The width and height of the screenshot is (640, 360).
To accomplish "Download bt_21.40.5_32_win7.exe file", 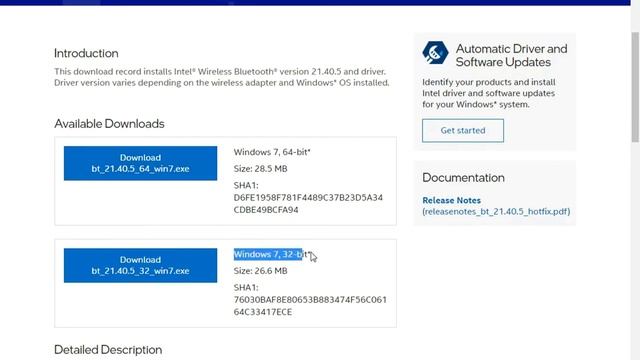I will point(140,265).
